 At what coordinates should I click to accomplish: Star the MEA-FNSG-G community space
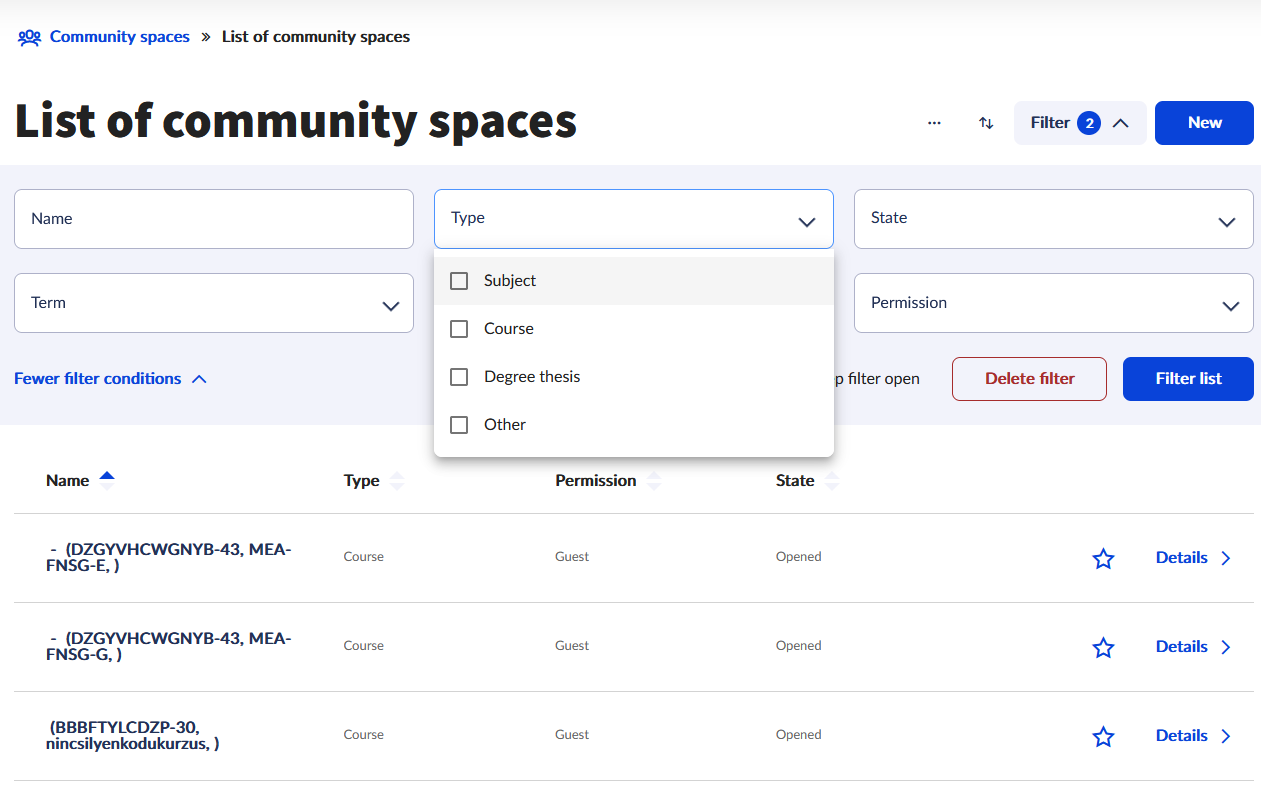(1103, 647)
